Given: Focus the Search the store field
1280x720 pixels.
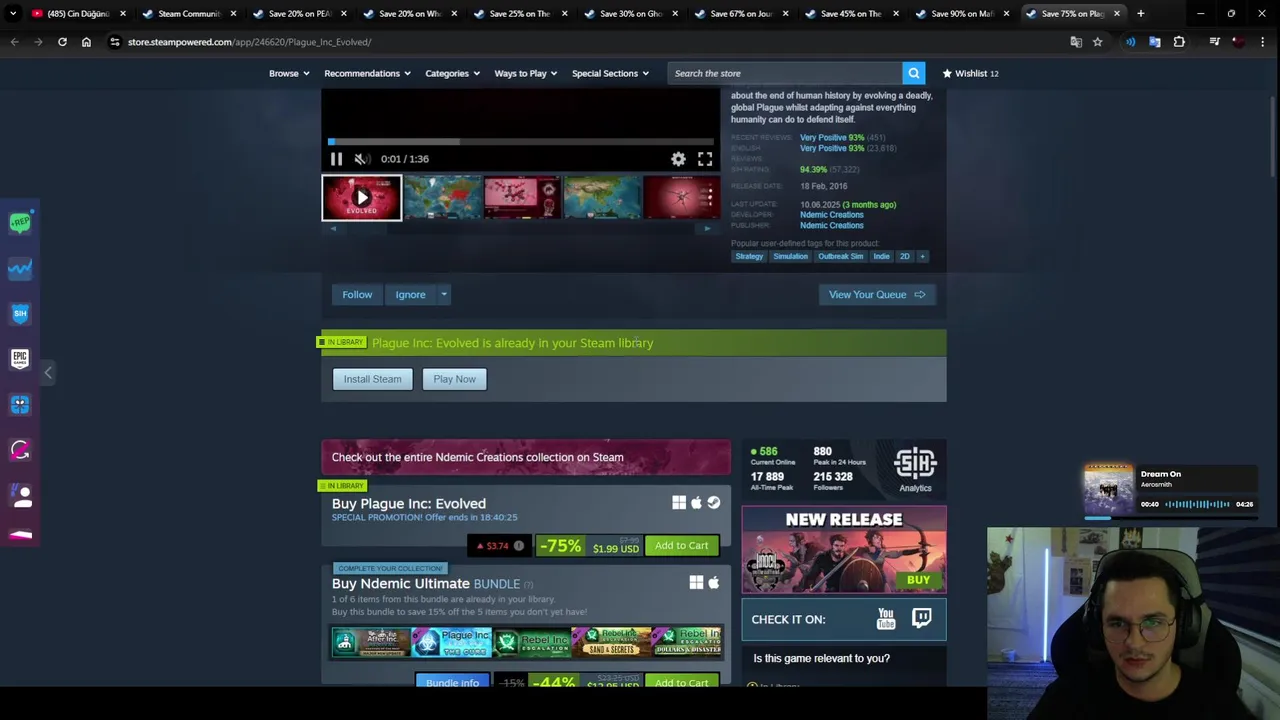Looking at the screenshot, I should click(x=785, y=73).
